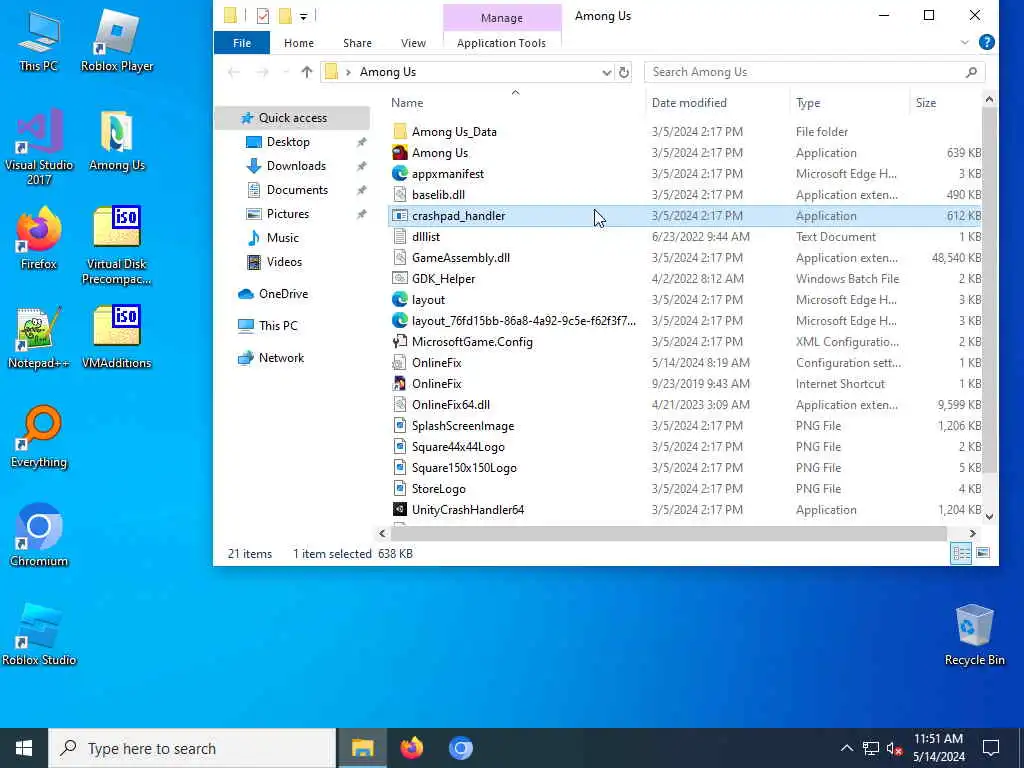Refresh the Among Us folder view
The height and width of the screenshot is (768, 1024).
(x=624, y=72)
